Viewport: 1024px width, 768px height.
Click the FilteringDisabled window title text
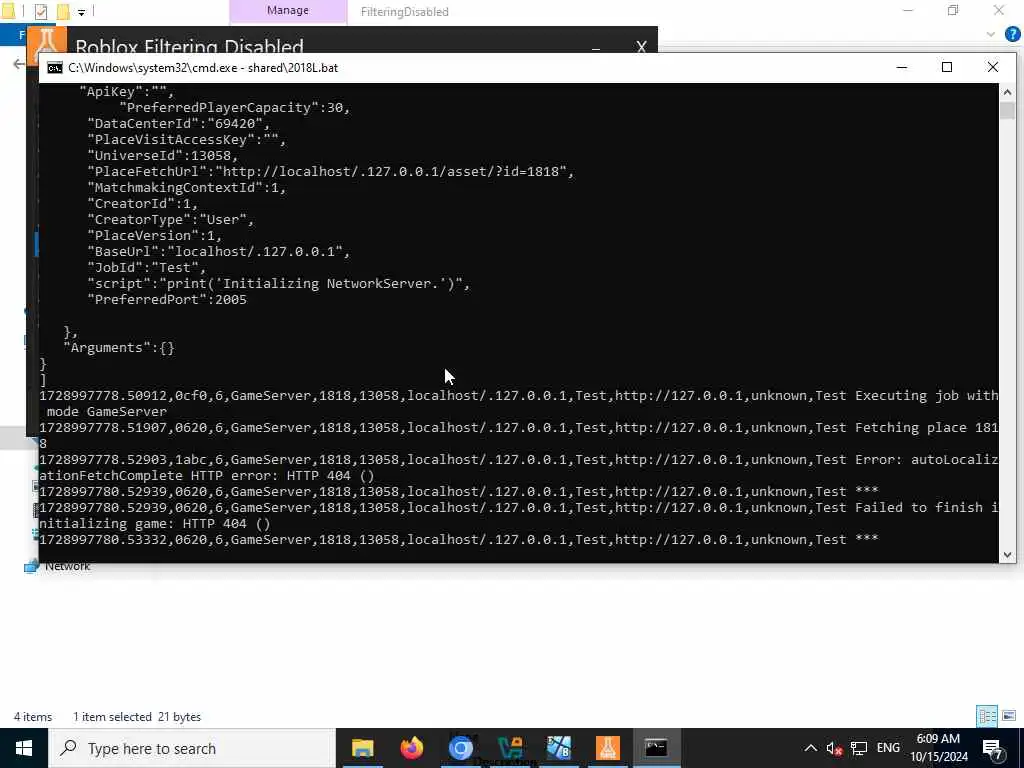pos(405,12)
